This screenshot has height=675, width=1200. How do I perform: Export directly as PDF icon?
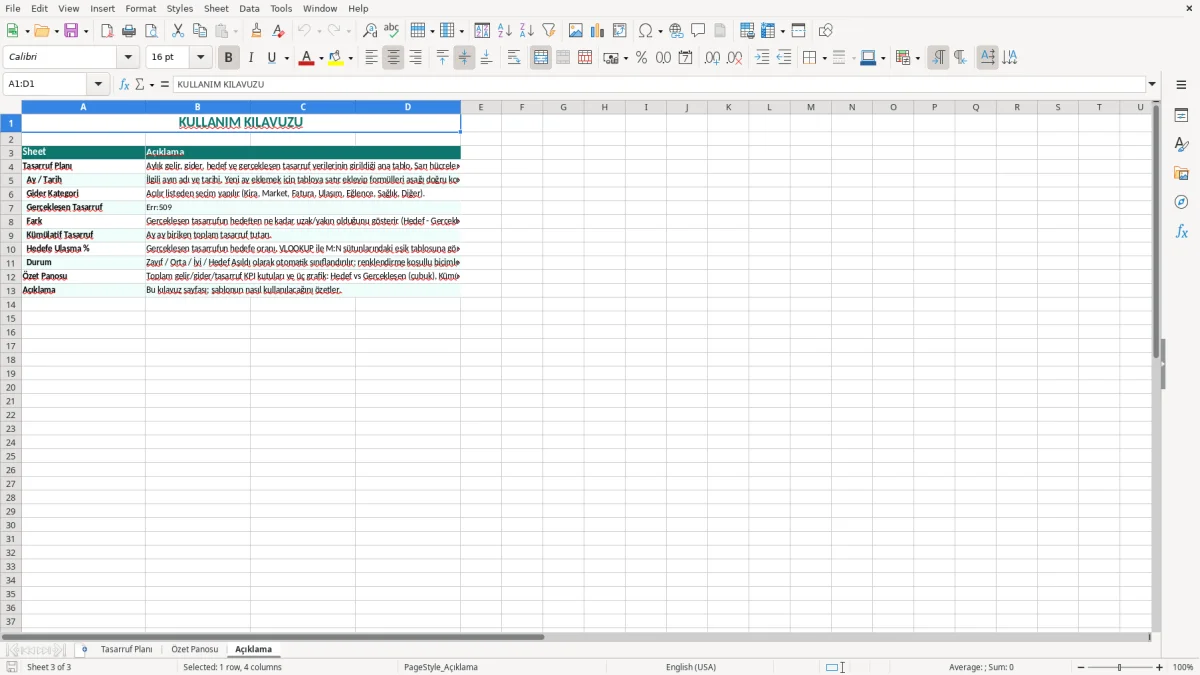click(x=107, y=31)
